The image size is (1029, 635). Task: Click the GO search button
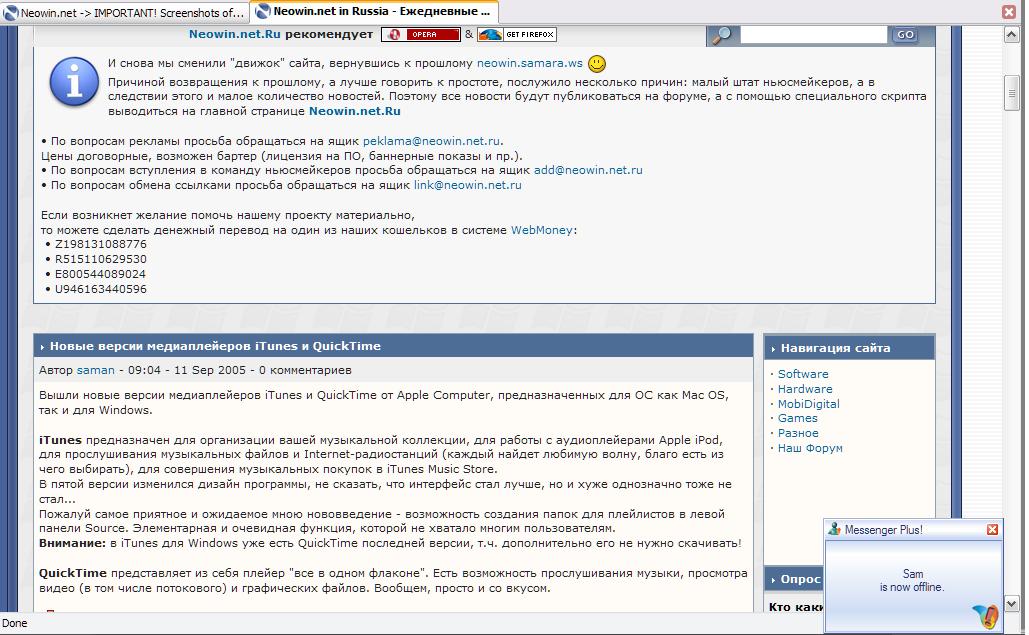(x=905, y=35)
